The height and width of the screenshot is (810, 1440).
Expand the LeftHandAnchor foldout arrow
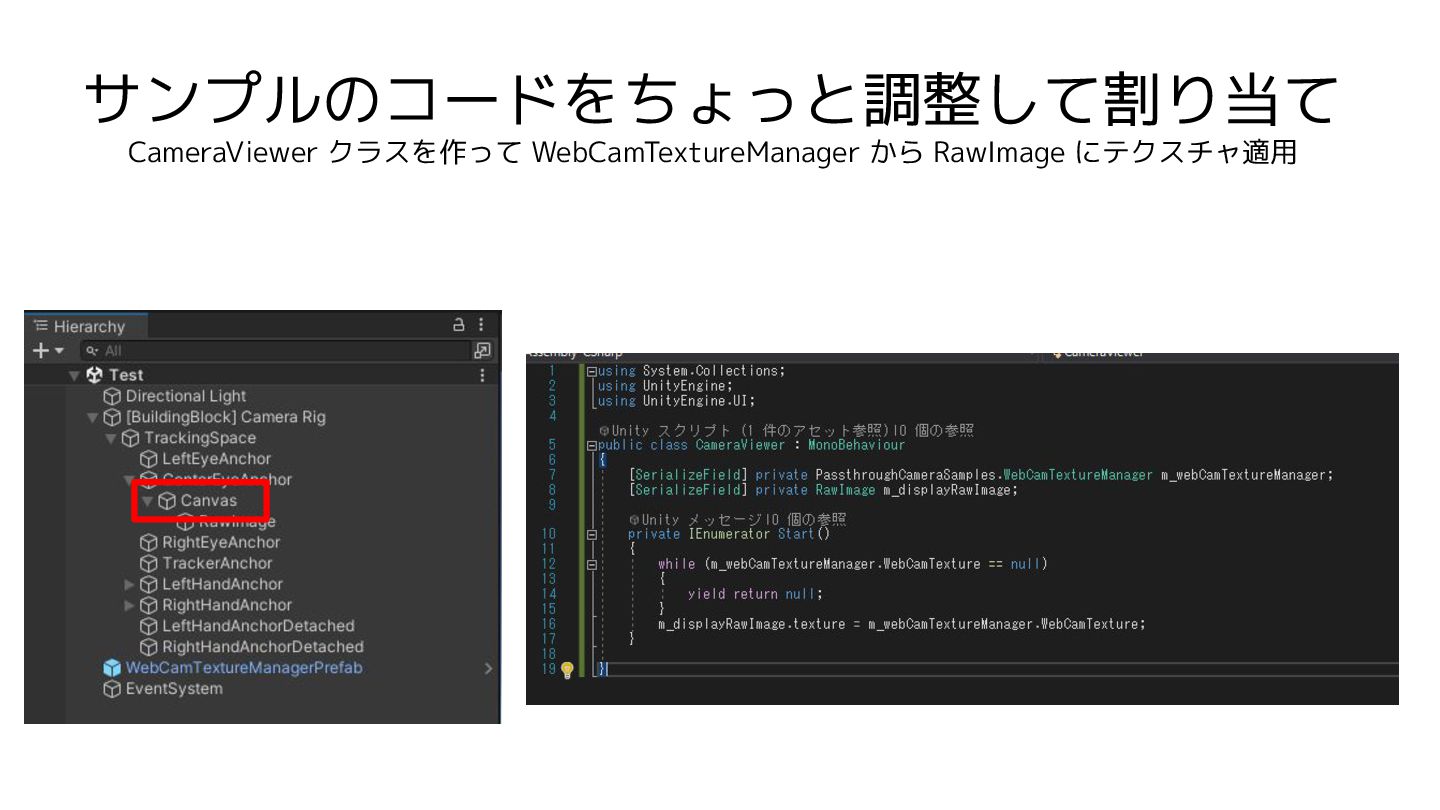(129, 584)
